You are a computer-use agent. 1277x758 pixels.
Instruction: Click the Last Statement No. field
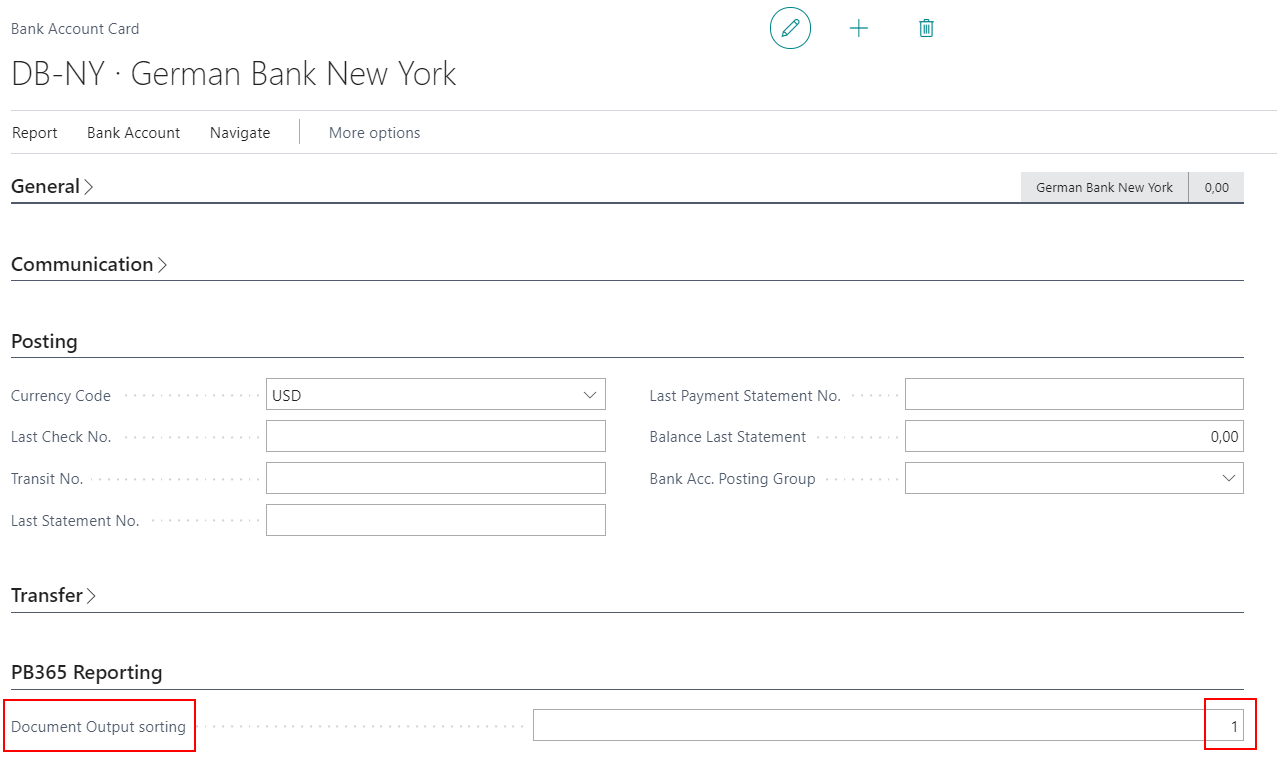(436, 520)
